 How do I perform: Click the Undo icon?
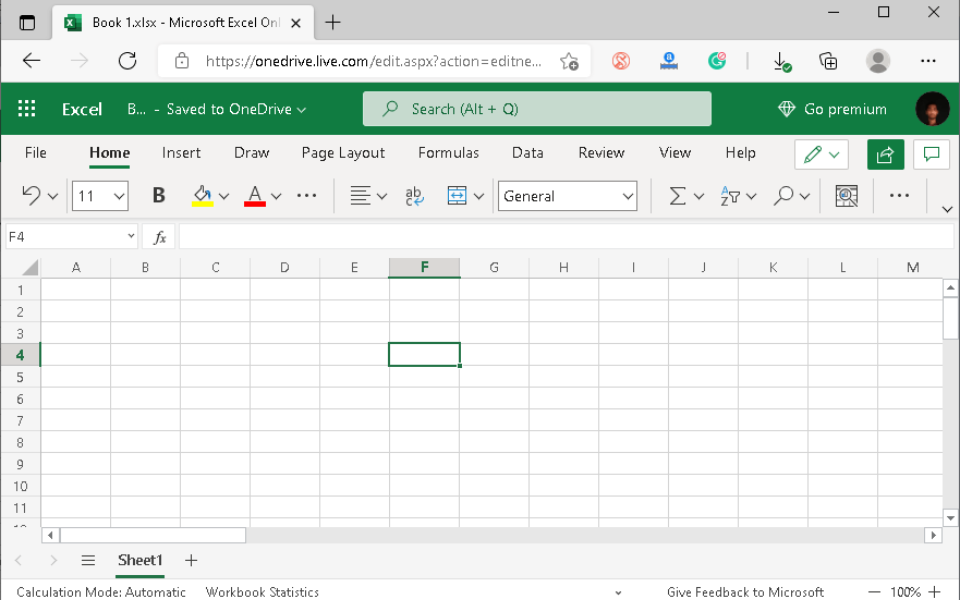point(31,196)
